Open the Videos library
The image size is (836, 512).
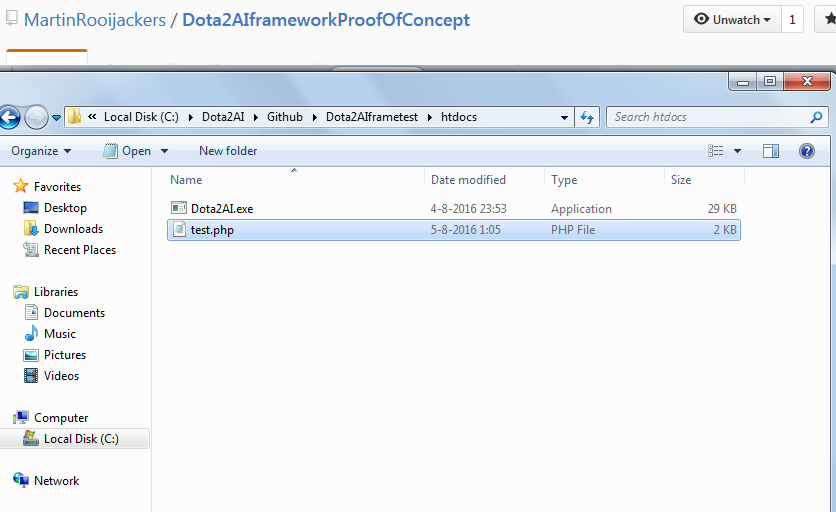61,376
